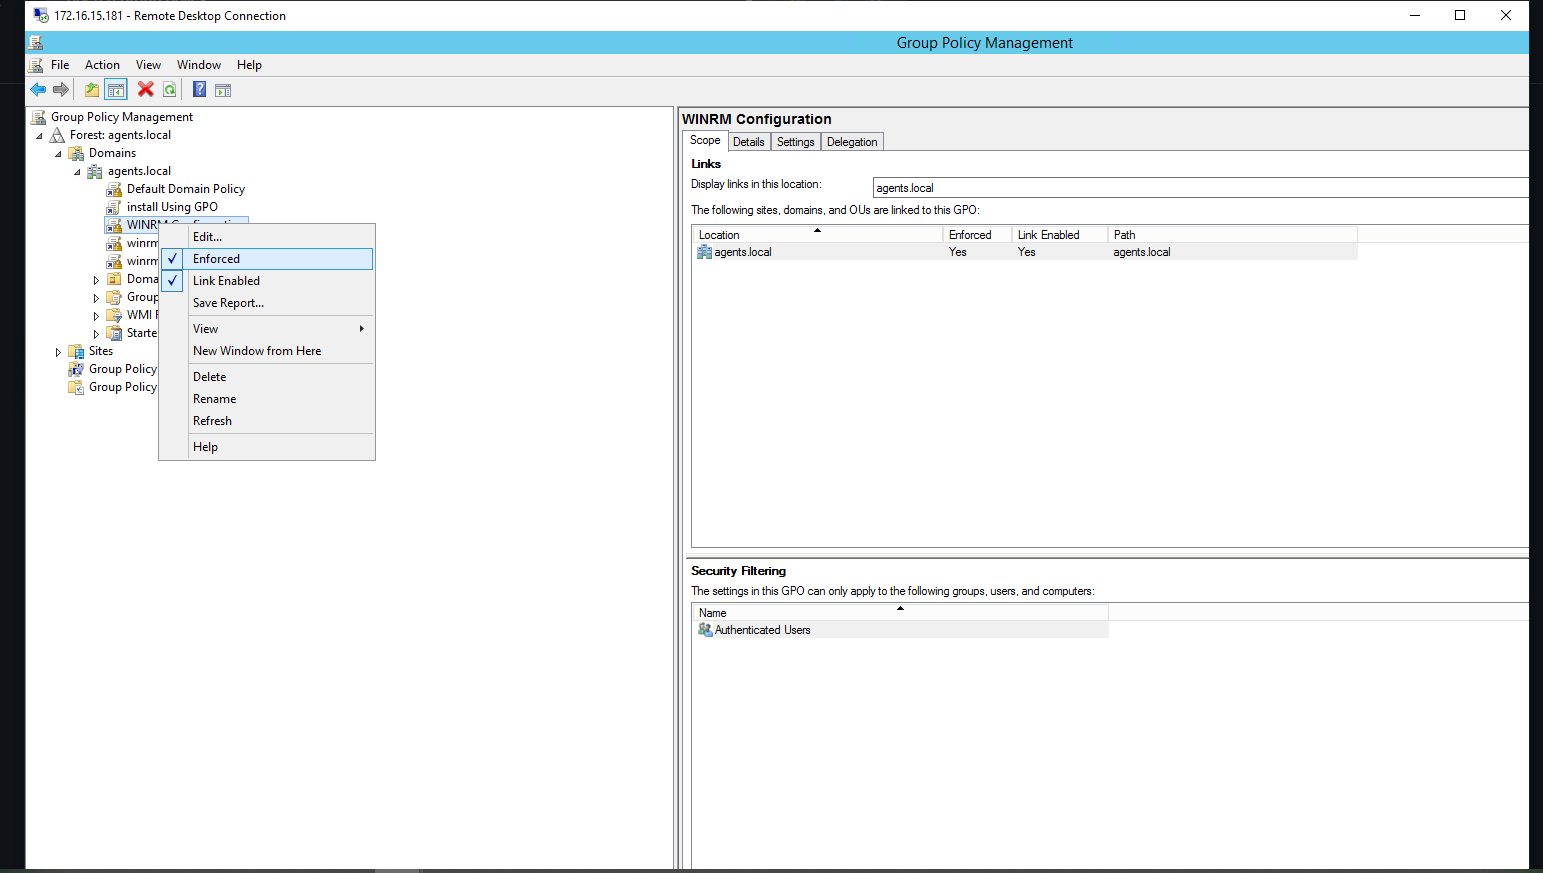Open the Window menu
This screenshot has height=873, width=1543.
click(199, 65)
